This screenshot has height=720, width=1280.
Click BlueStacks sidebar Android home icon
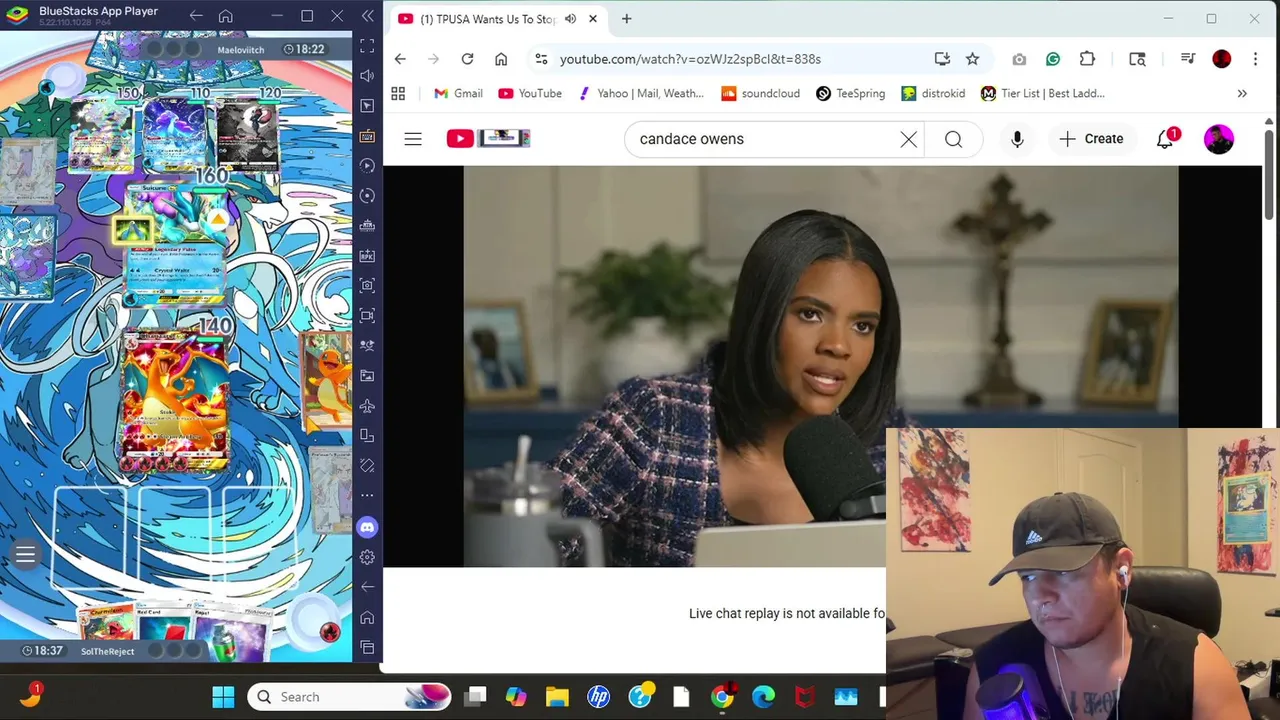[367, 617]
